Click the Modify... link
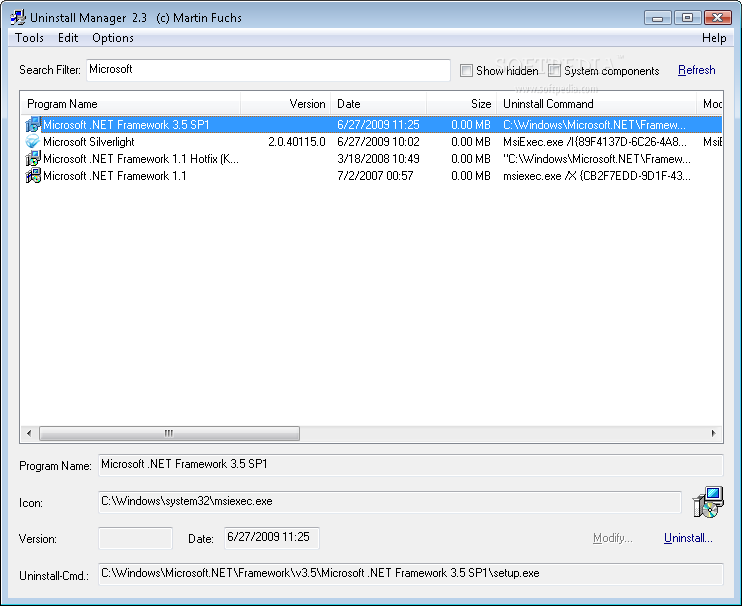This screenshot has height=606, width=742. (612, 538)
